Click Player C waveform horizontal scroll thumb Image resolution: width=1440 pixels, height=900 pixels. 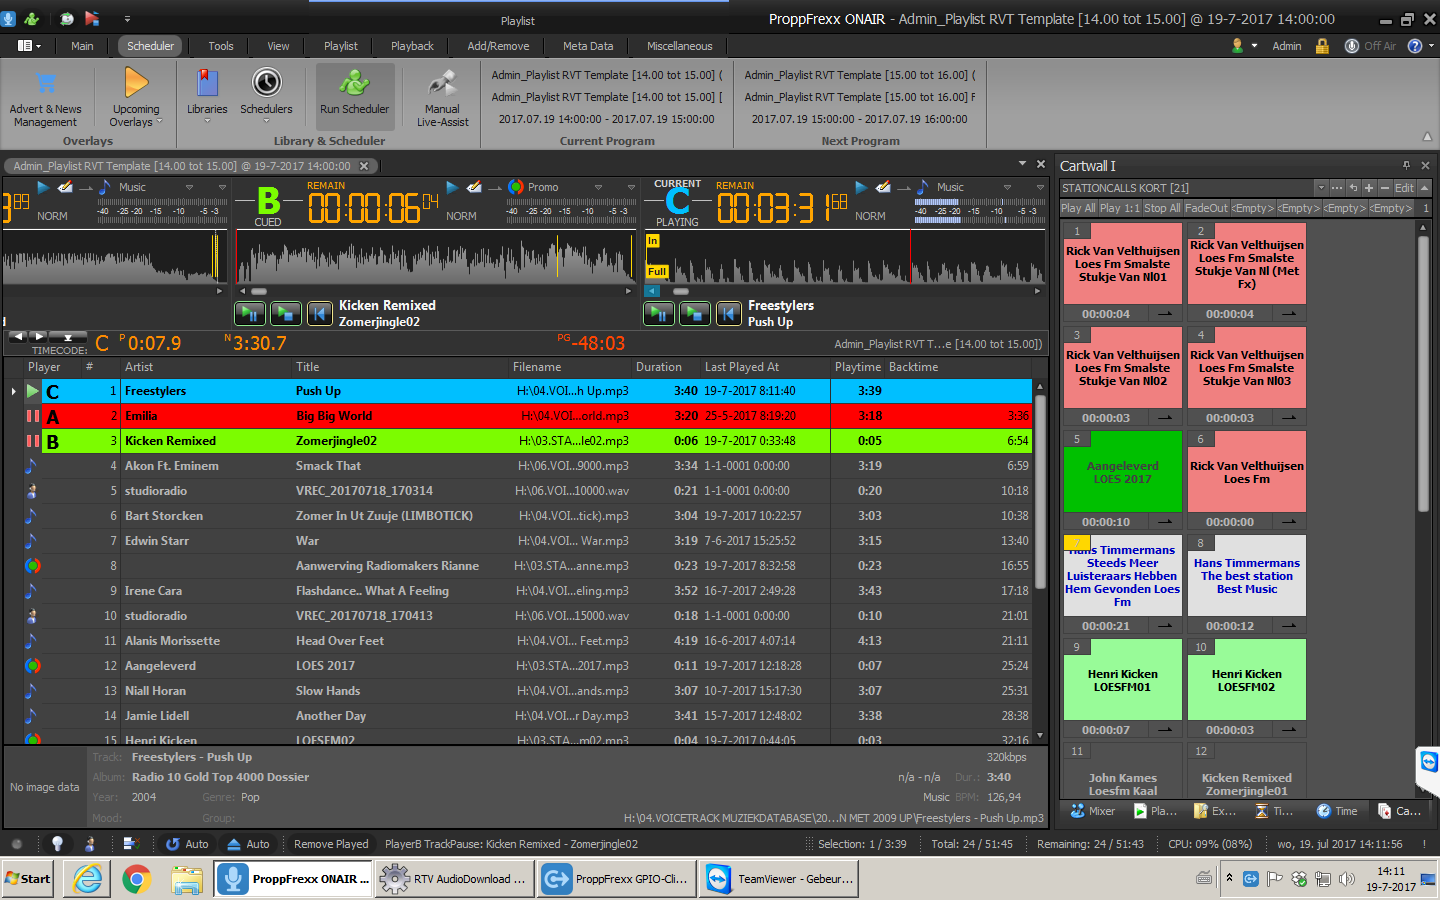681,291
